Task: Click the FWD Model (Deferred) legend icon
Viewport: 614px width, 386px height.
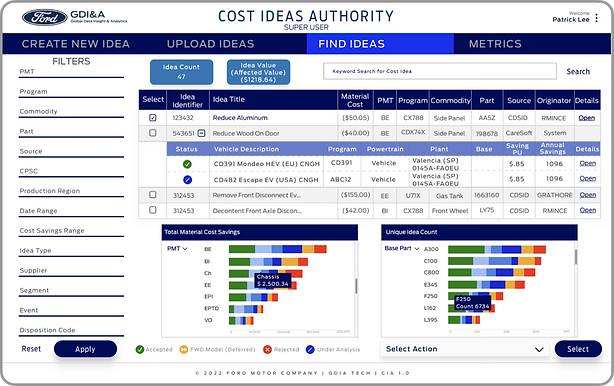Action: 184,350
